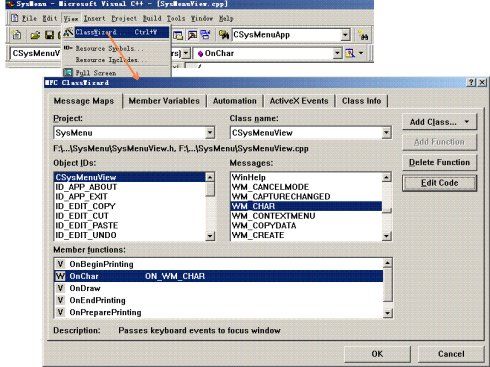490x367 pixels.
Task: Select WM_CAPTURECHANGED in Messages list
Action: pos(306,197)
